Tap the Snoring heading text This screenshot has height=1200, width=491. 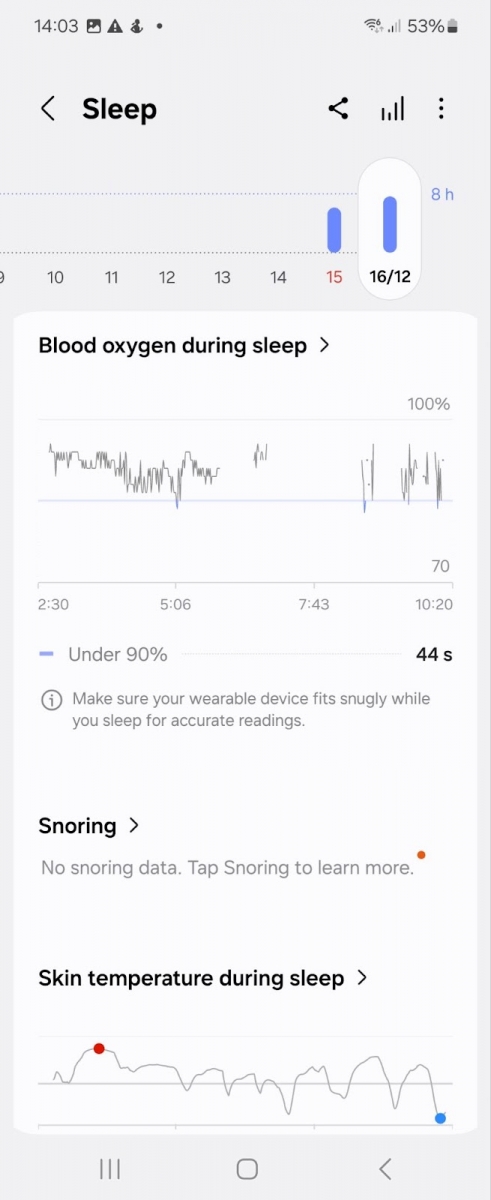(x=77, y=826)
